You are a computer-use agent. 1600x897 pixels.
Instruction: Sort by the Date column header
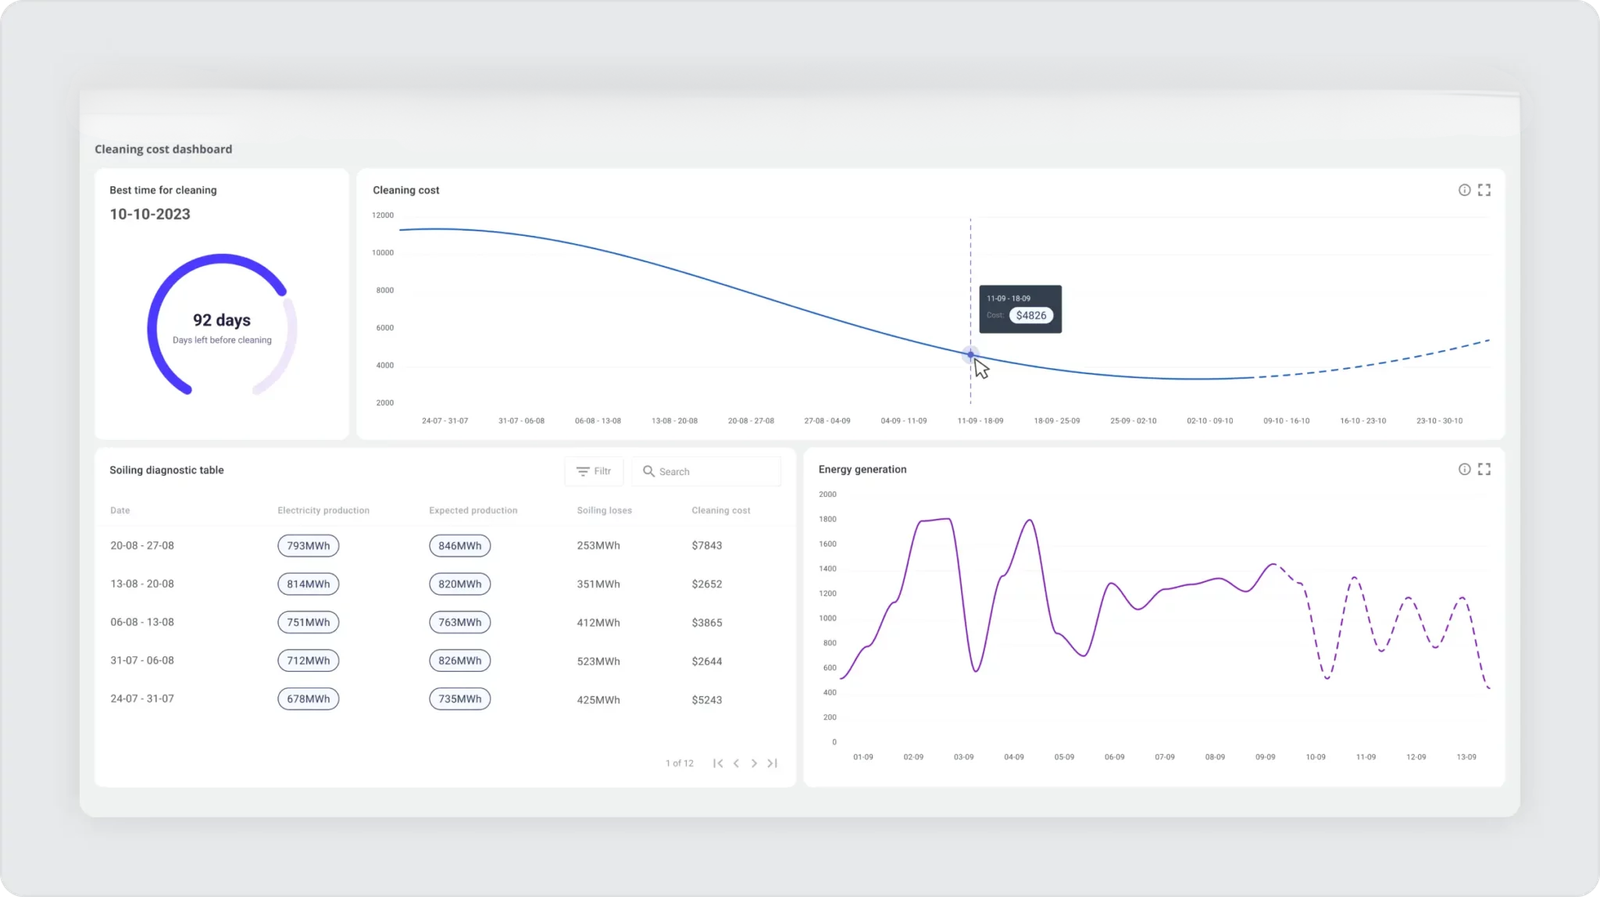[x=120, y=510]
